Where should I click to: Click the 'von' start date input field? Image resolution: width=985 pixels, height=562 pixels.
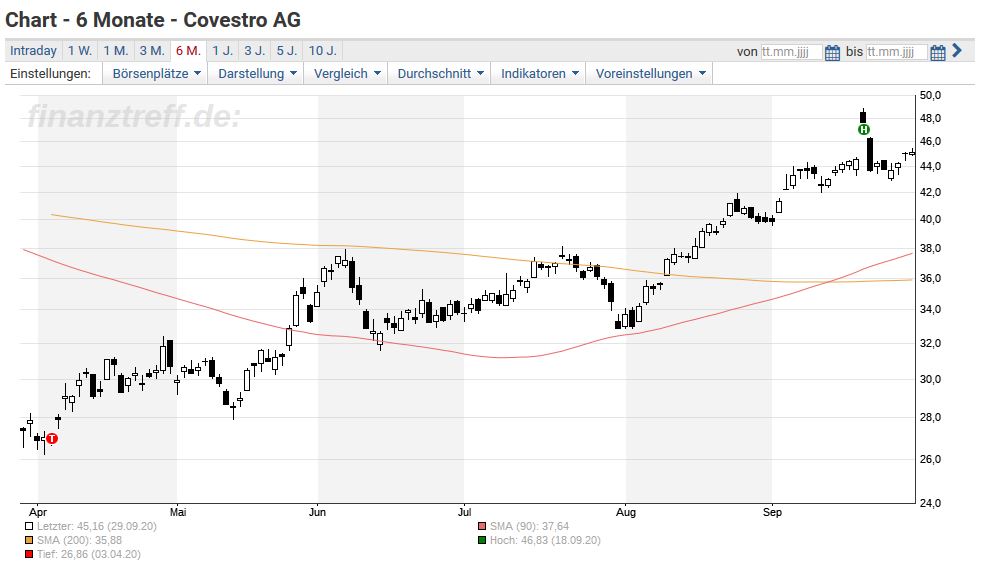791,52
